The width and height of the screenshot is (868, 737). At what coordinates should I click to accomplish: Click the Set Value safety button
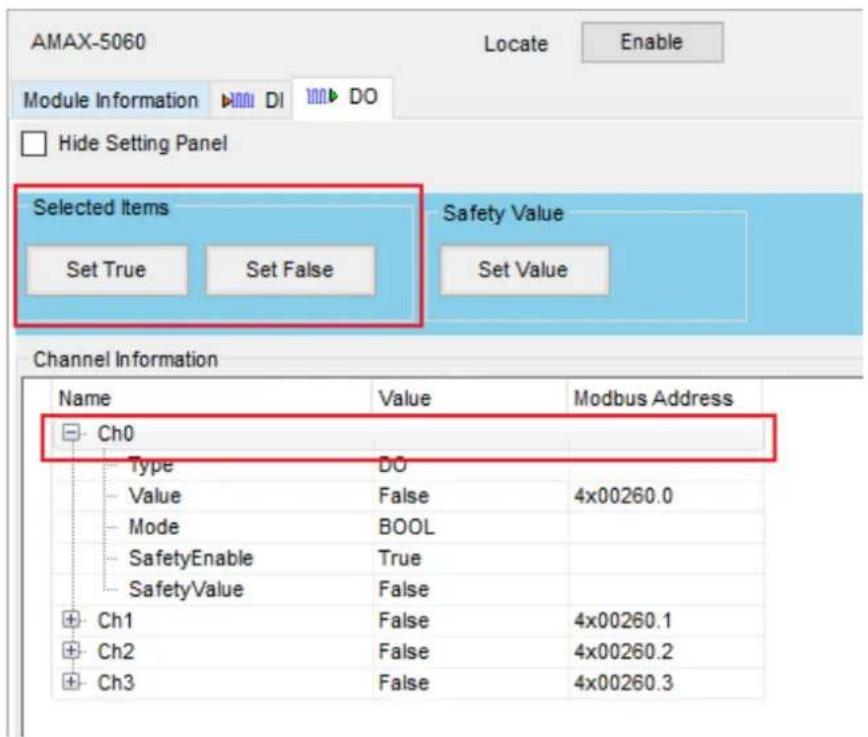coord(524,270)
